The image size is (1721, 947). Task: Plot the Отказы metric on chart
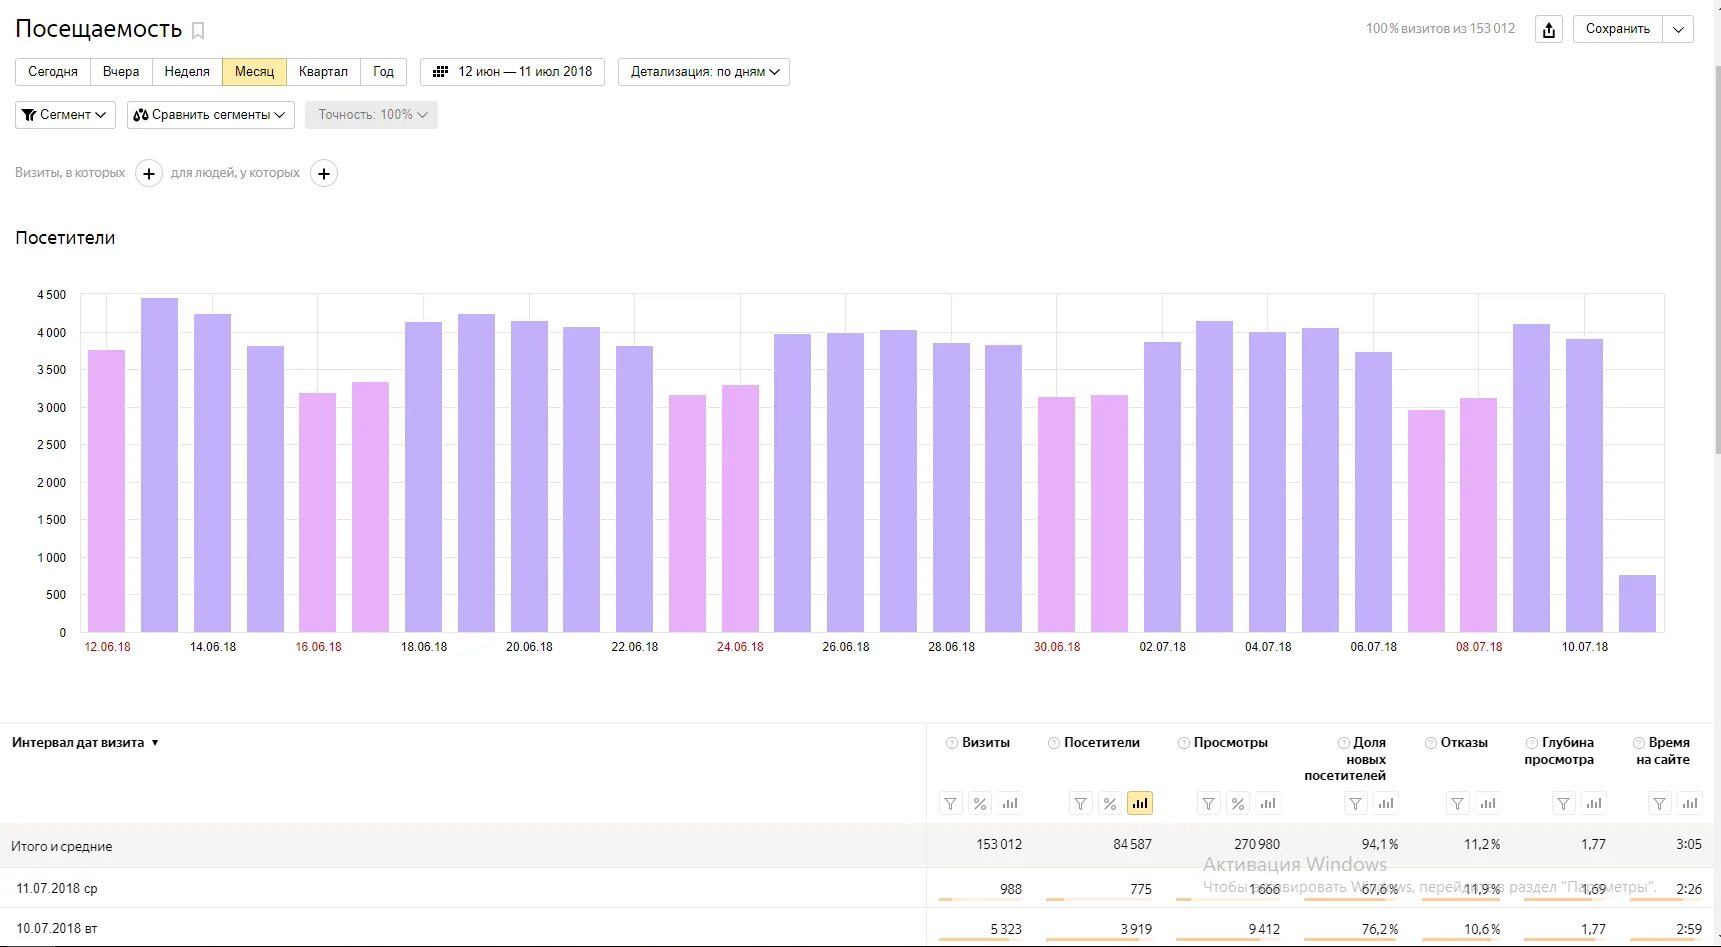pos(1488,803)
